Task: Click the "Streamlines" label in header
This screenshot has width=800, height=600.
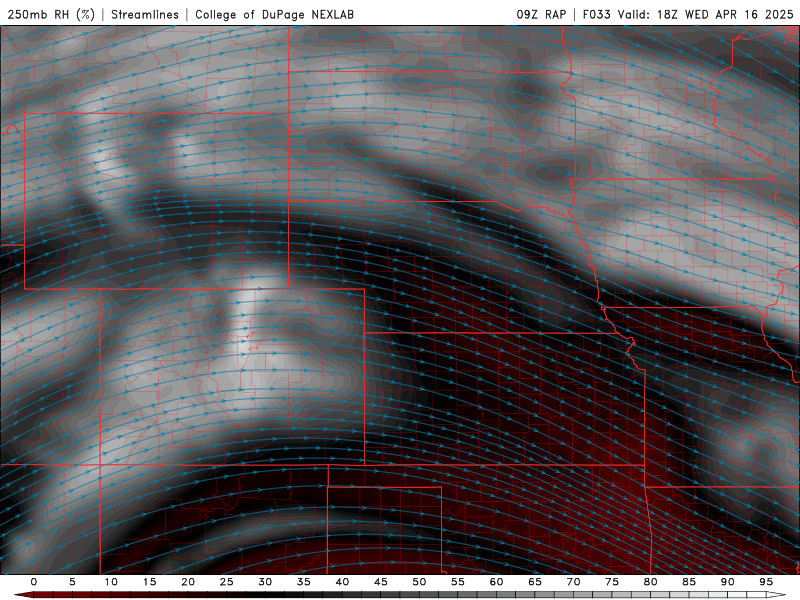Action: (x=145, y=14)
